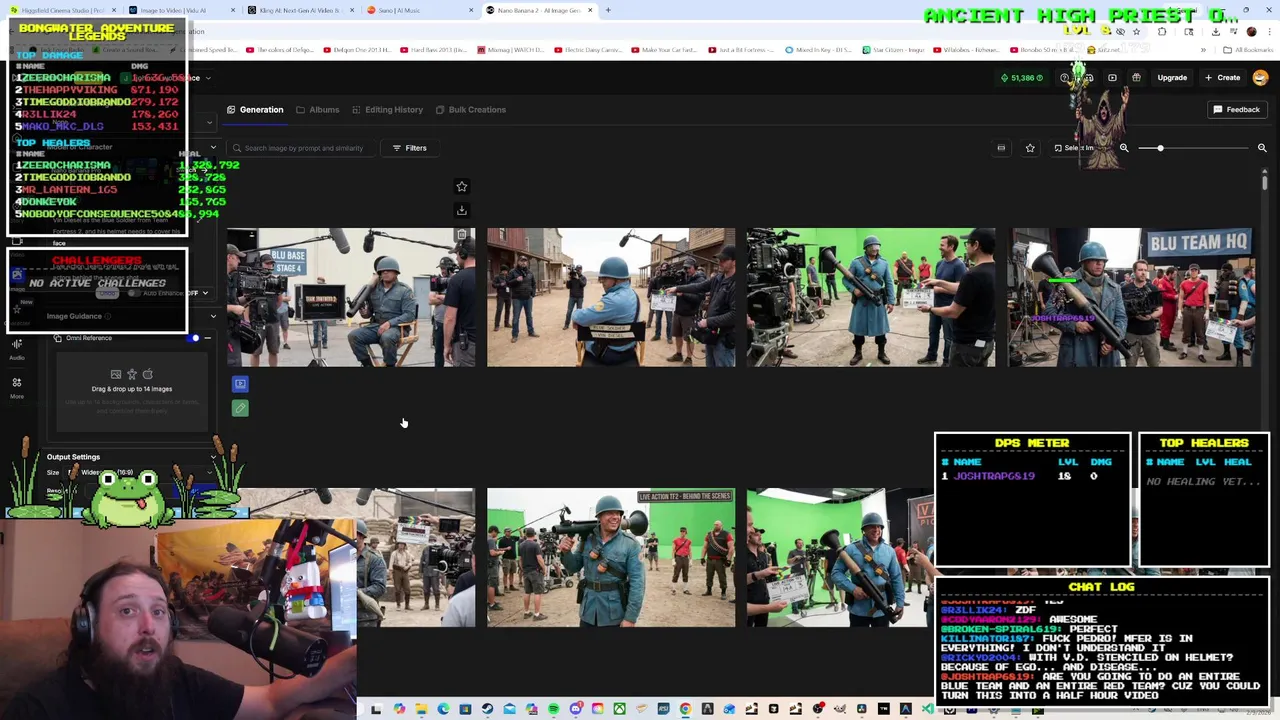Open the All Bookmarks folder
This screenshot has width=1280, height=720.
pyautogui.click(x=1248, y=49)
